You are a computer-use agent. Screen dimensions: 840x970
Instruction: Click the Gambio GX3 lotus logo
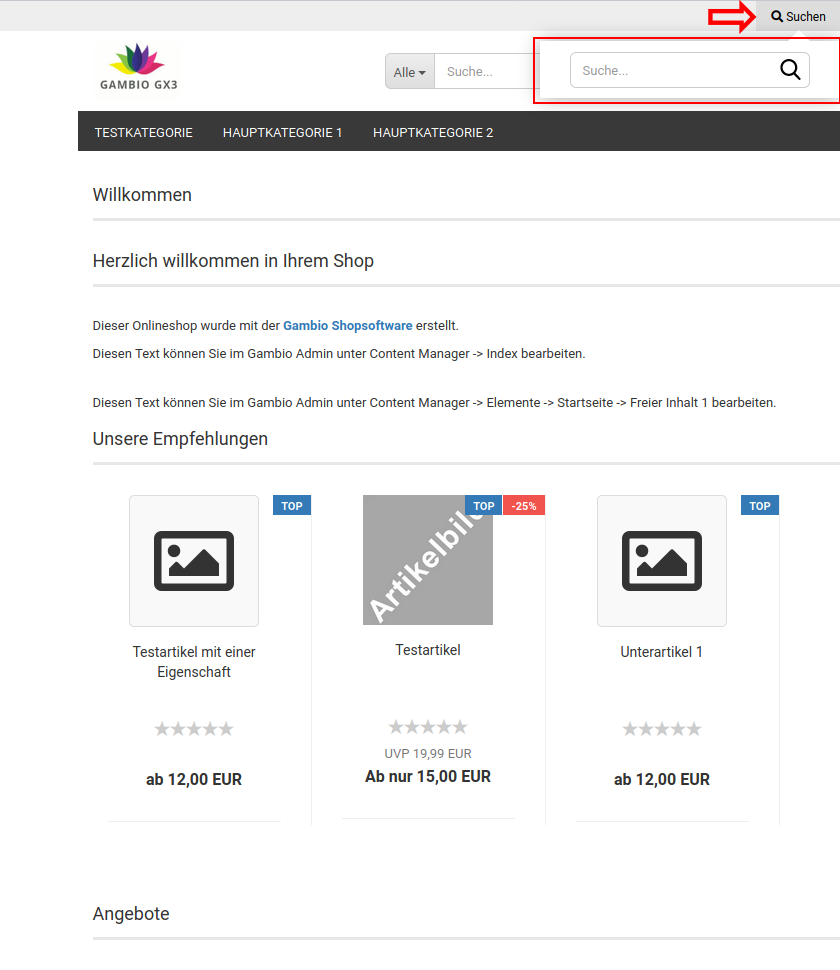click(x=138, y=67)
